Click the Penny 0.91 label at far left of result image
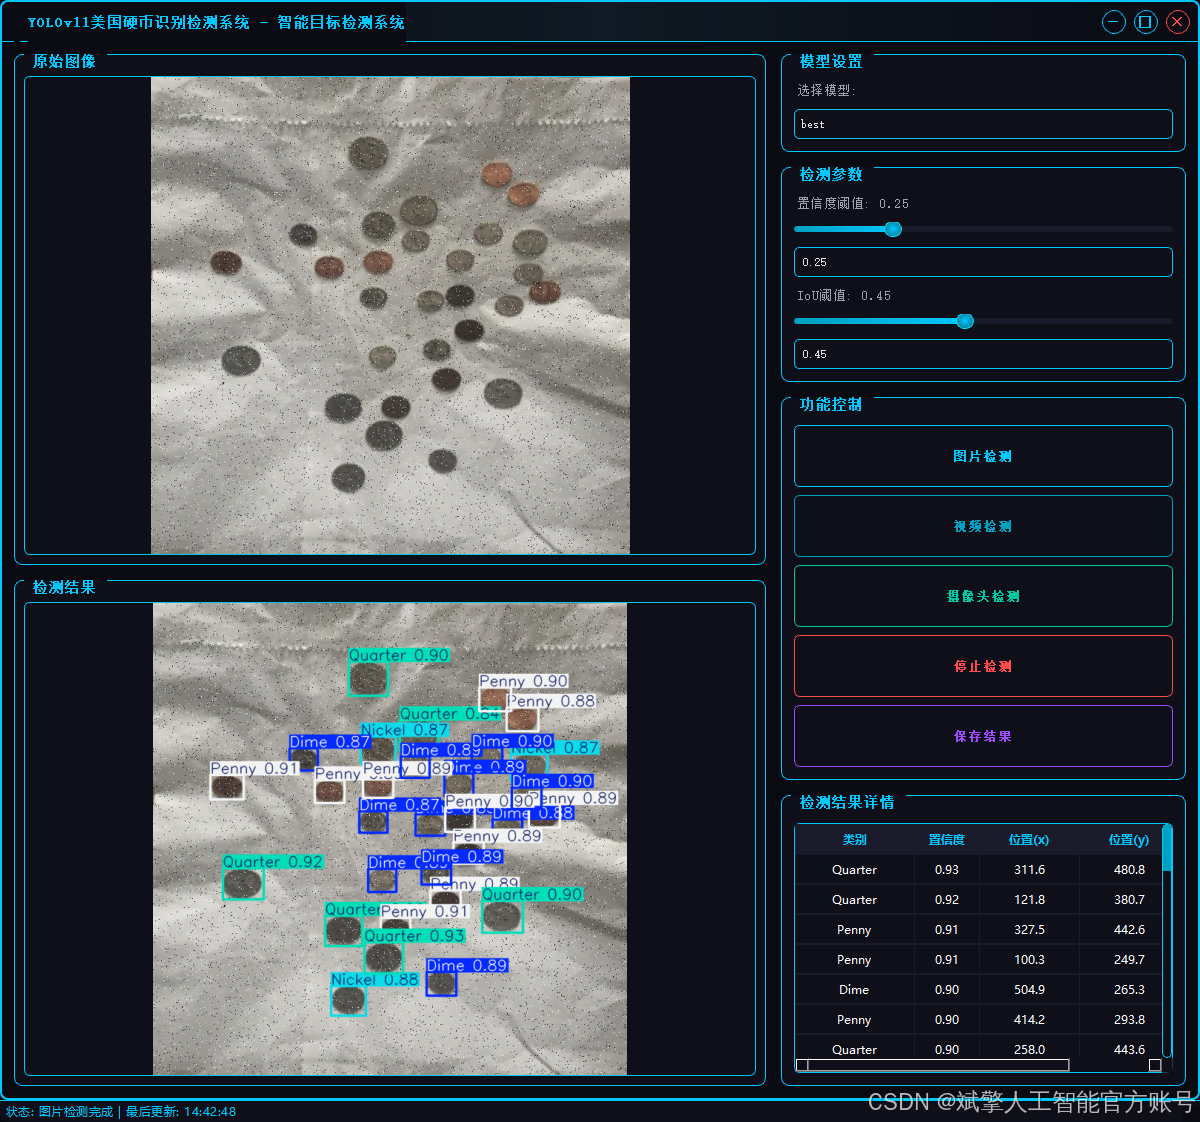The width and height of the screenshot is (1200, 1122). [254, 768]
